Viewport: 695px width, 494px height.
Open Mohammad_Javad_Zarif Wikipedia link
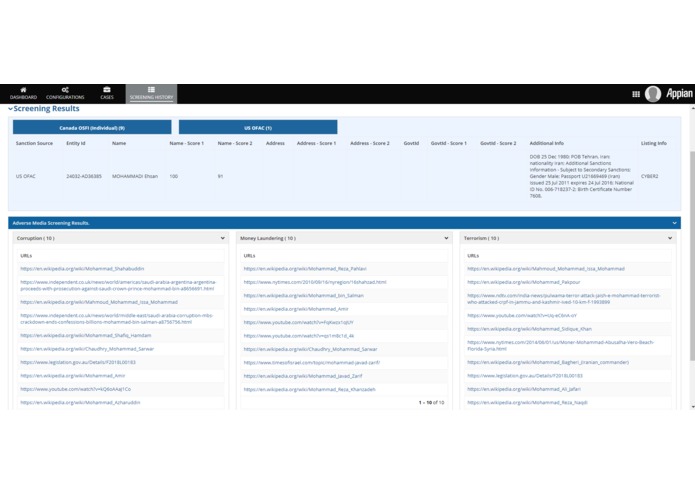[x=303, y=376]
